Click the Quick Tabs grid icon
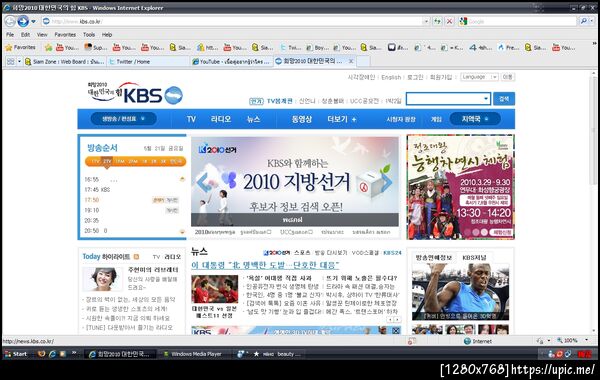 click(10, 61)
